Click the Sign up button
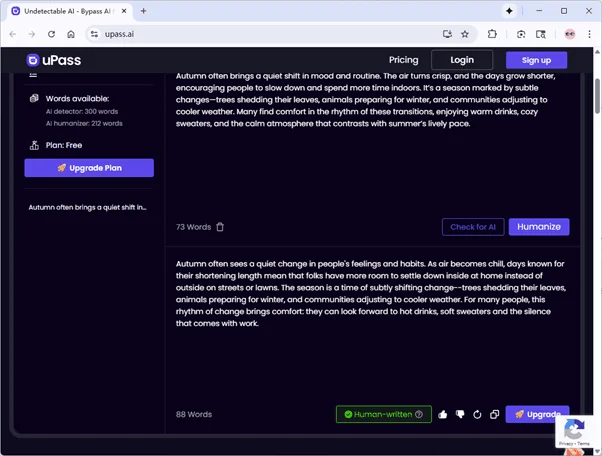602x456 pixels. (536, 60)
